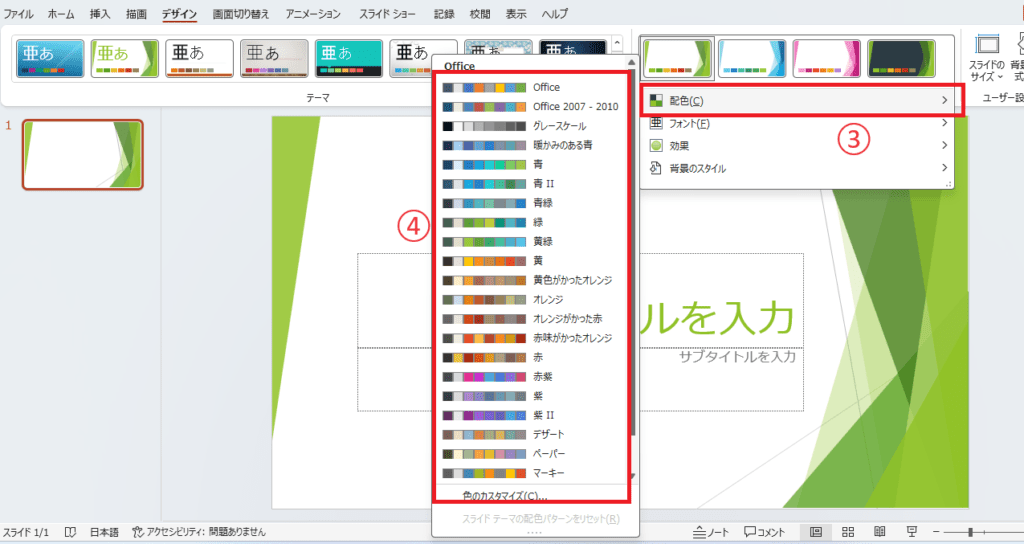1024x544 pixels.
Task: Apply the white theme with orange underline
Action: (x=199, y=58)
